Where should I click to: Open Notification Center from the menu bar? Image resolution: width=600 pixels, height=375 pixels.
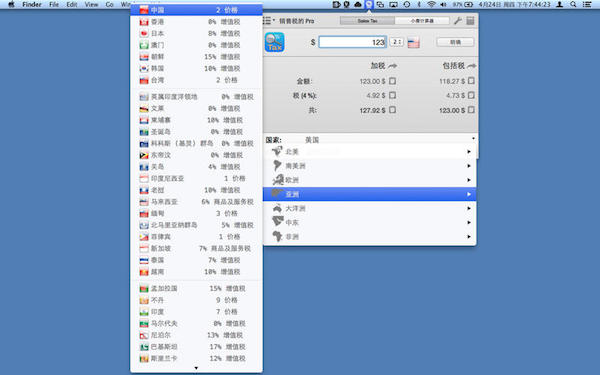587,5
